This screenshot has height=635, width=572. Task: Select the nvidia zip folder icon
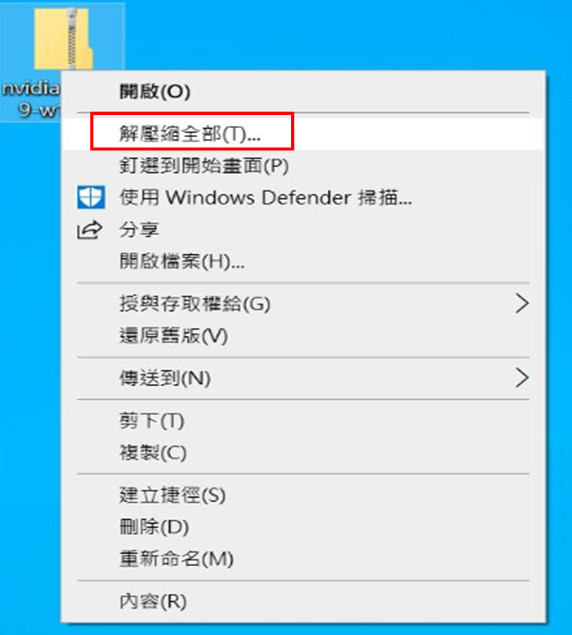click(63, 38)
